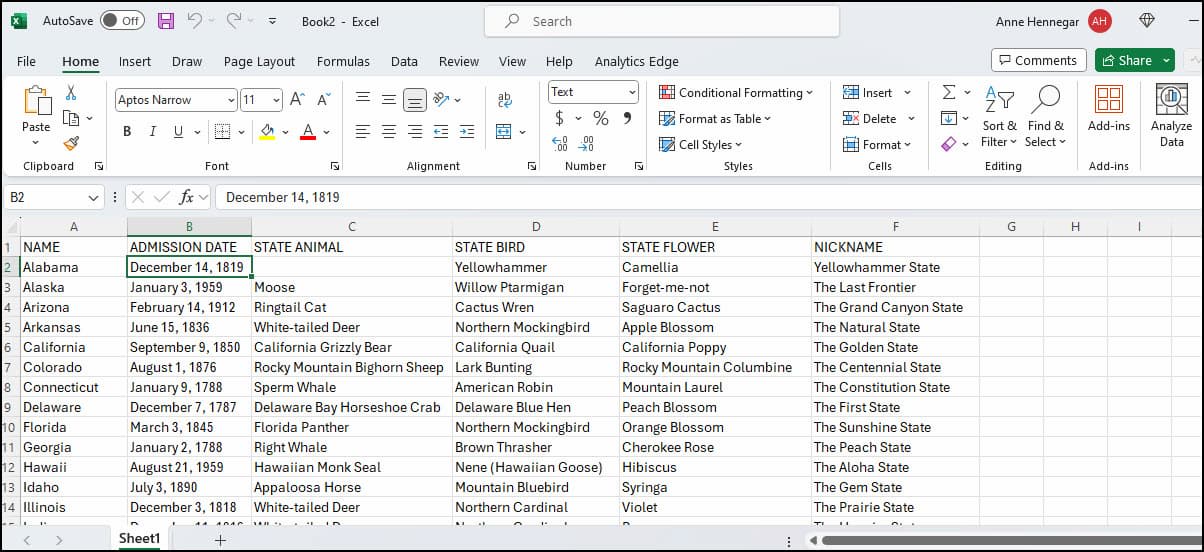Viewport: 1204px width, 552px height.
Task: Open the Find & Select menu
Action: [1045, 117]
